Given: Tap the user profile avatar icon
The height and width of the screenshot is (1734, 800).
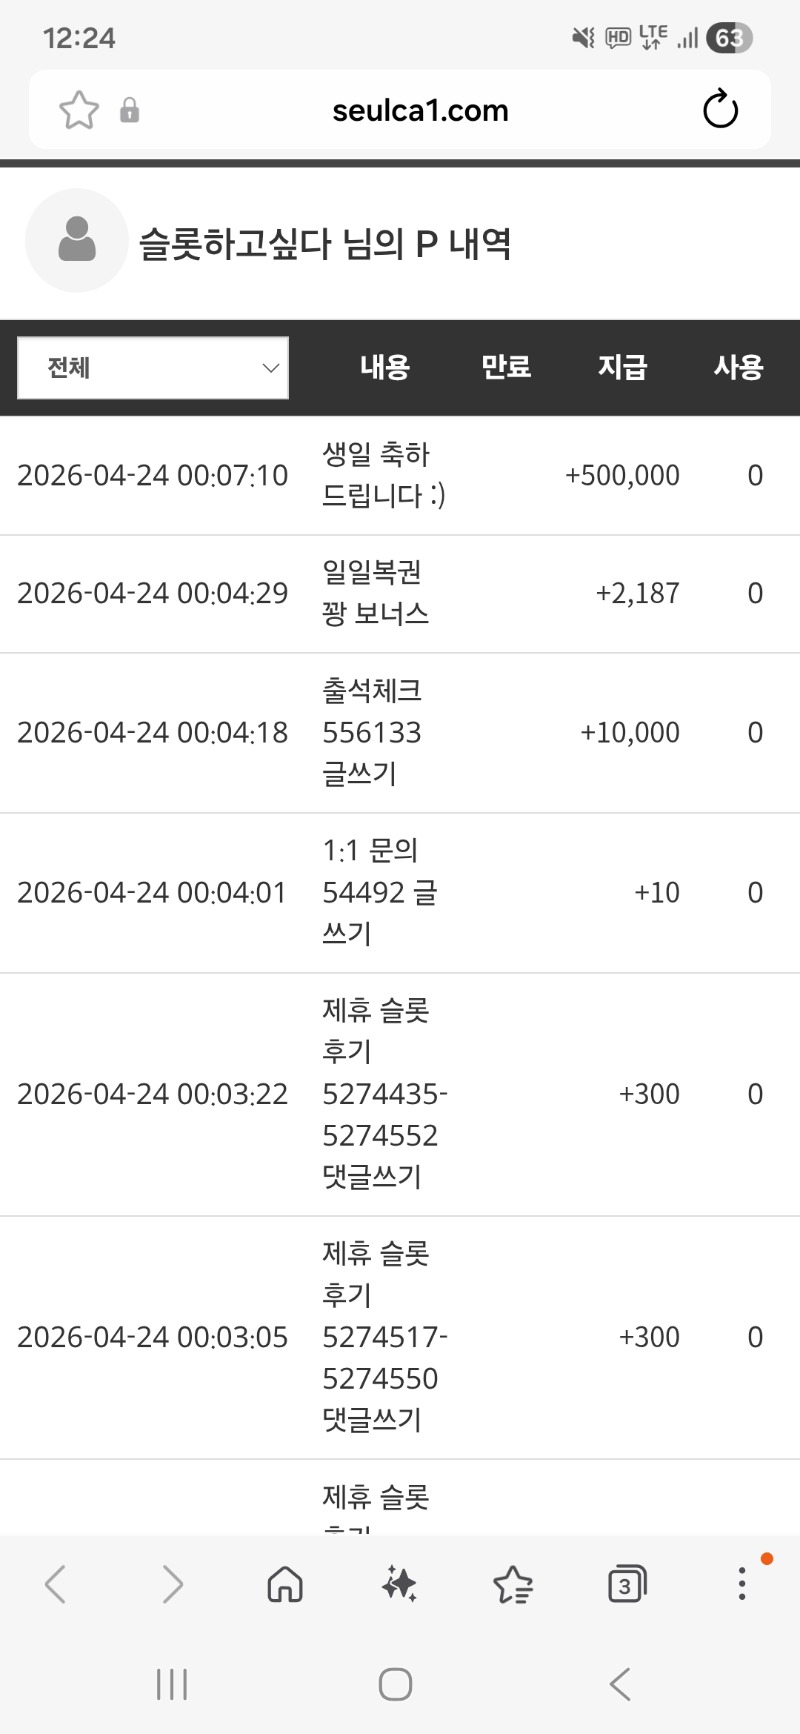Looking at the screenshot, I should pyautogui.click(x=77, y=241).
